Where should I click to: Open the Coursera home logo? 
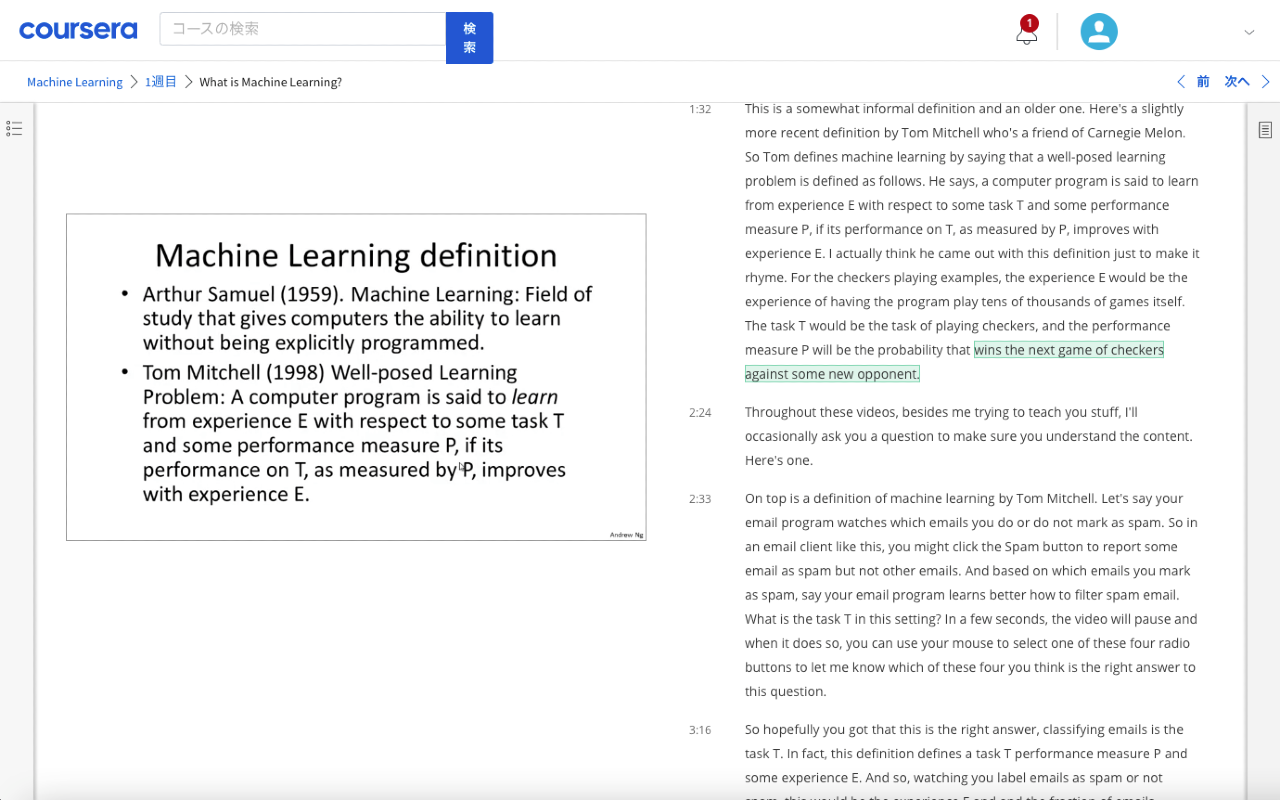point(78,30)
